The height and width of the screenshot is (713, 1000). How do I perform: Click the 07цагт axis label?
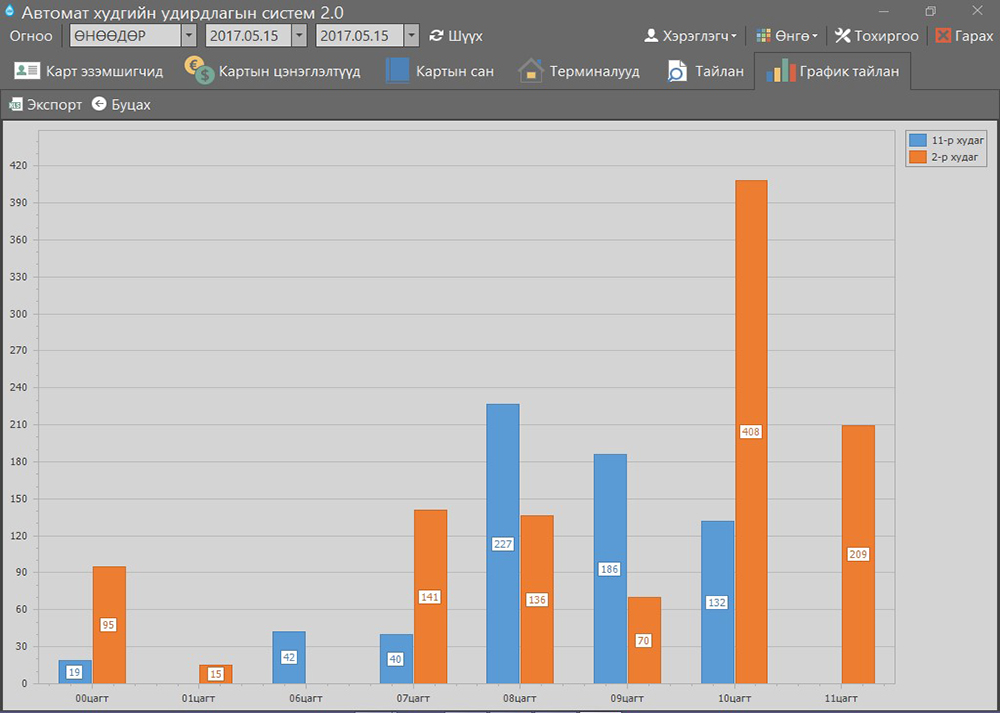[x=413, y=698]
